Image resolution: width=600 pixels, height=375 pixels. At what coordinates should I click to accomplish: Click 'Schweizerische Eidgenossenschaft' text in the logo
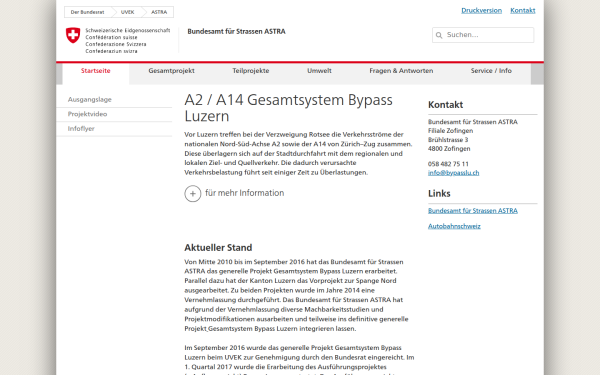[128, 30]
